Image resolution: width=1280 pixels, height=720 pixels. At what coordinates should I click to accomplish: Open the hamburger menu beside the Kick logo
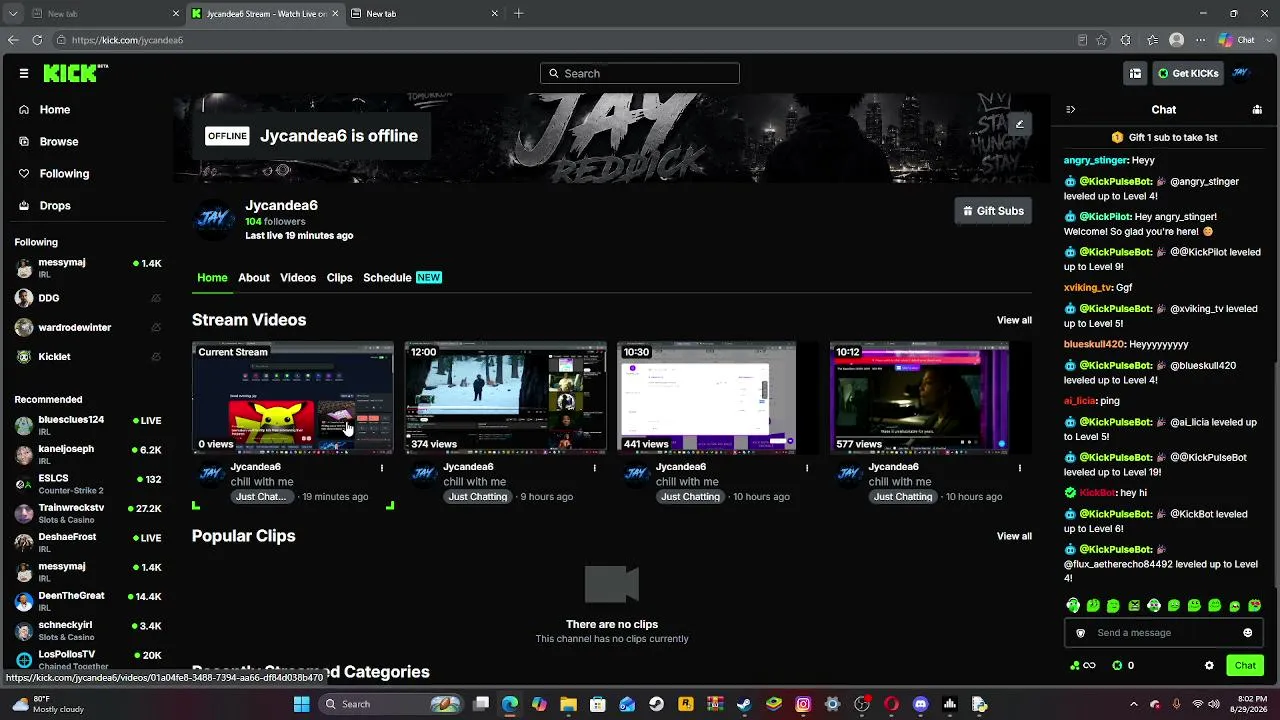coord(24,73)
